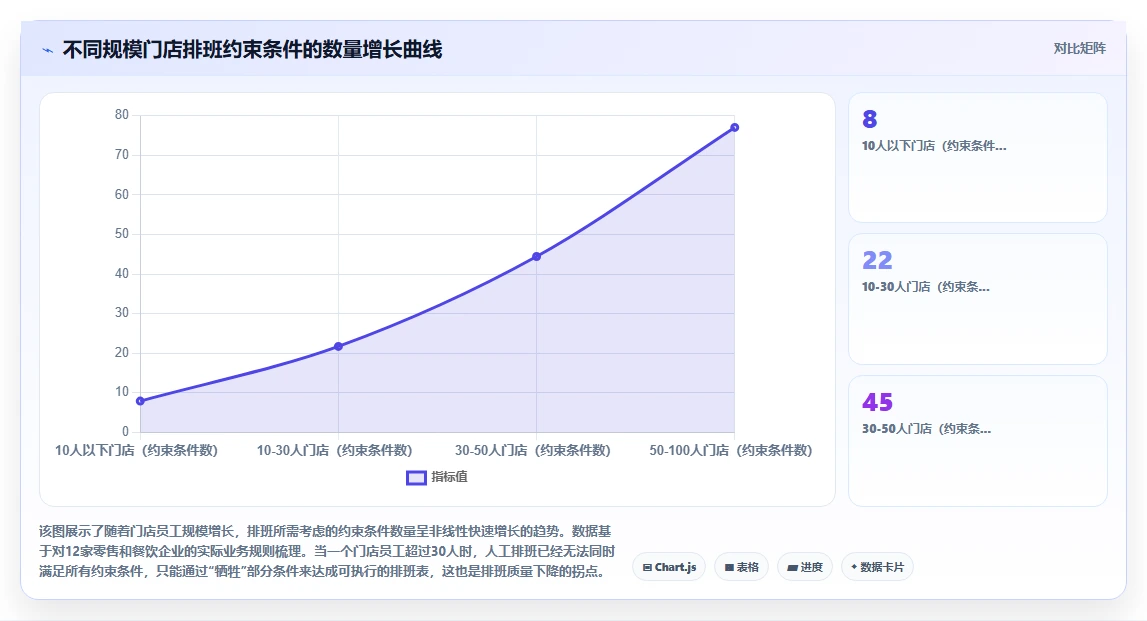Click the card caption 10-30人门店（约束条...
This screenshot has height=621, width=1147.
925,287
